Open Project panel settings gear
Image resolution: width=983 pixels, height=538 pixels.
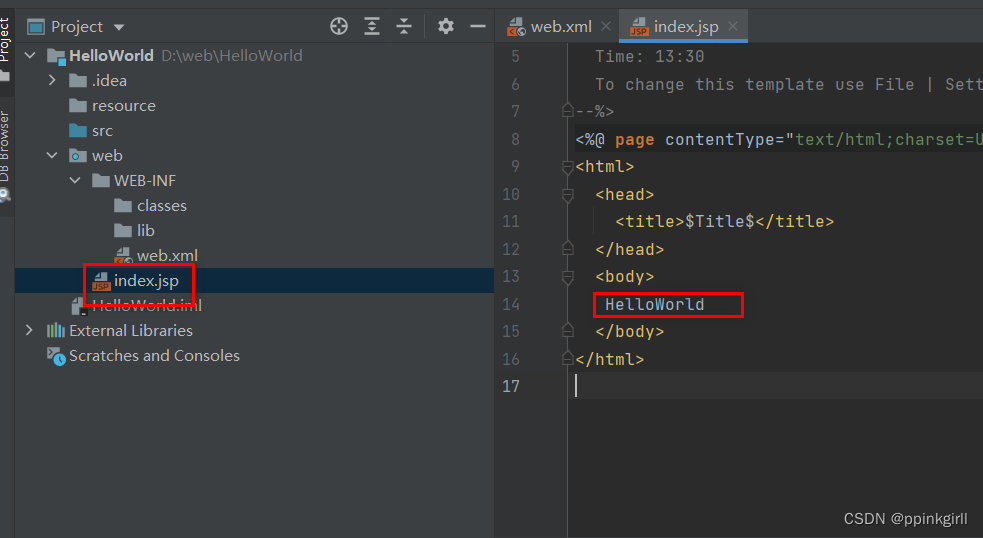(446, 26)
